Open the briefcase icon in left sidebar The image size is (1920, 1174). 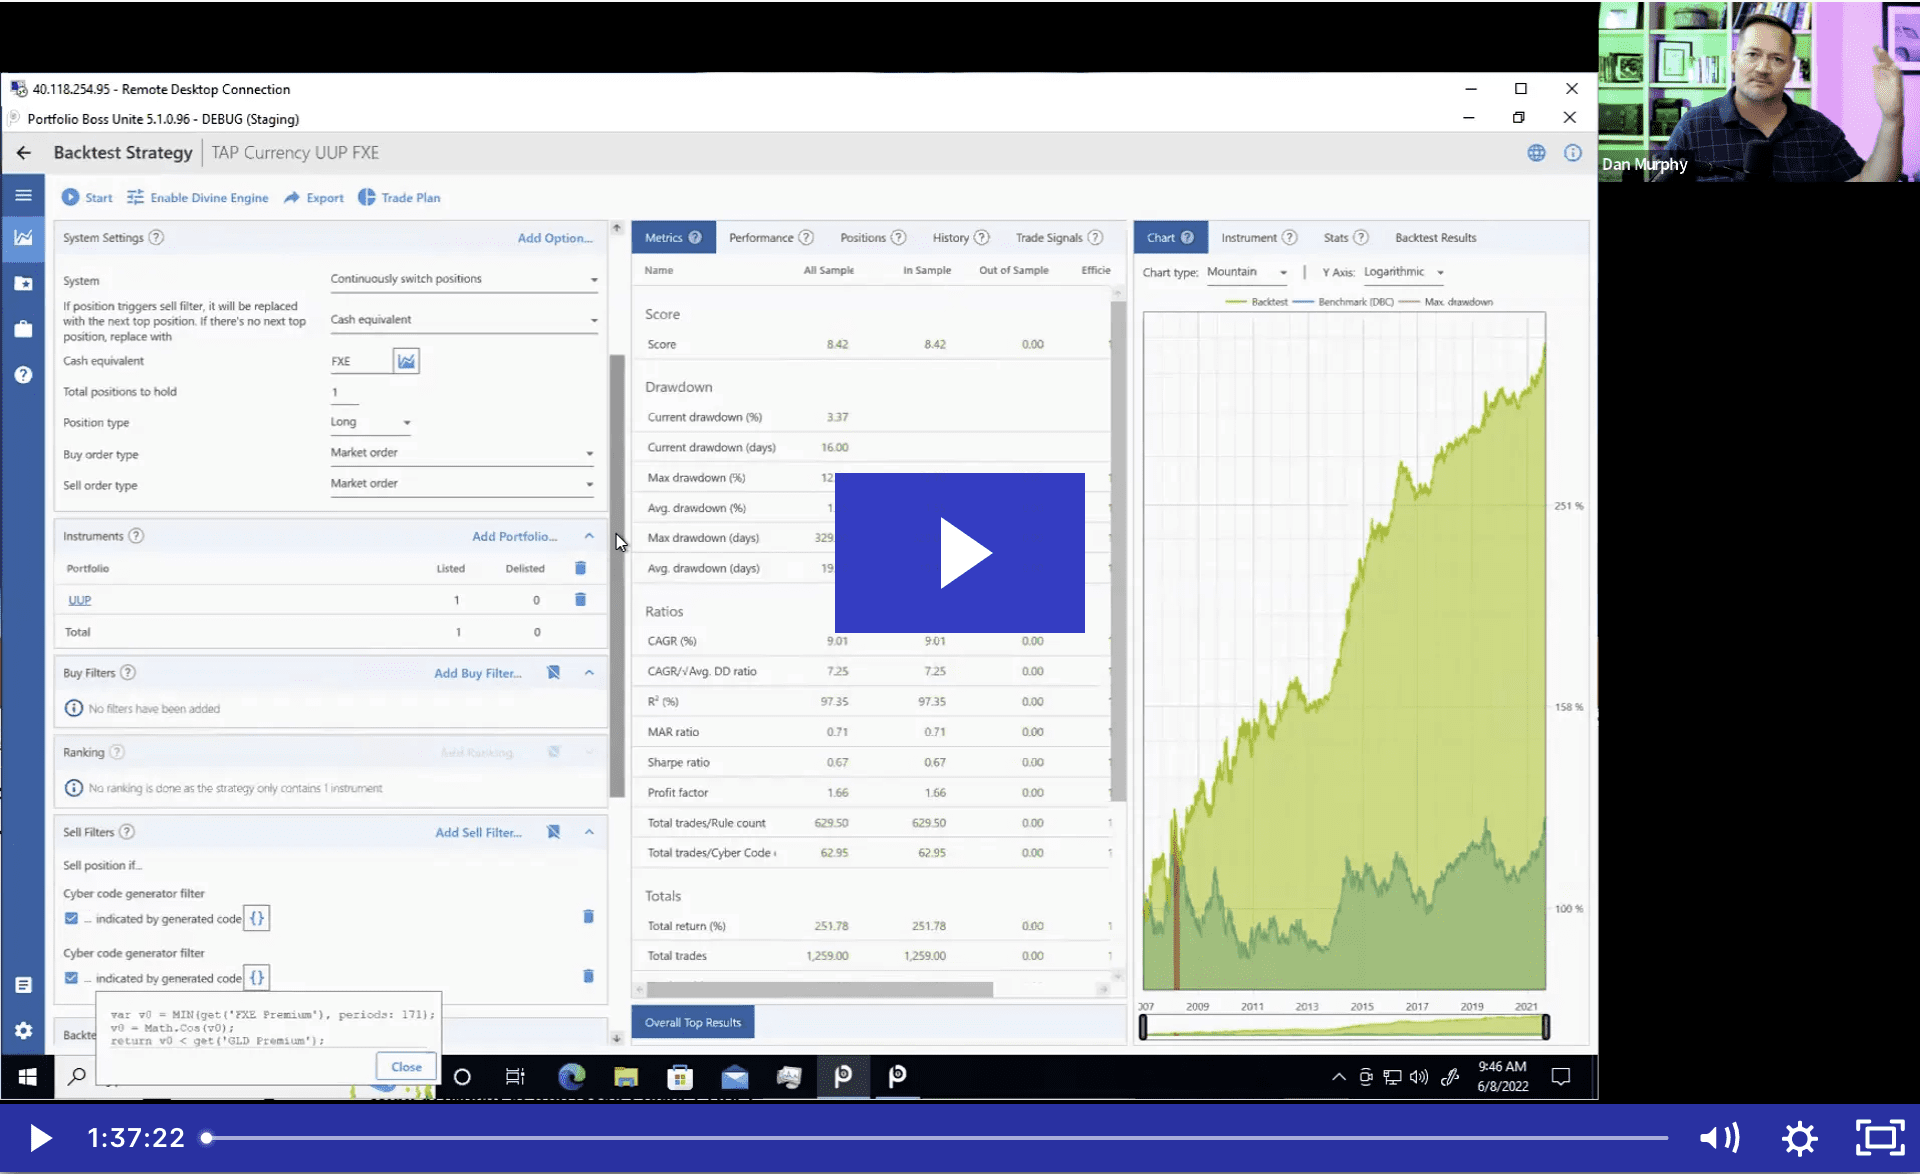(23, 329)
